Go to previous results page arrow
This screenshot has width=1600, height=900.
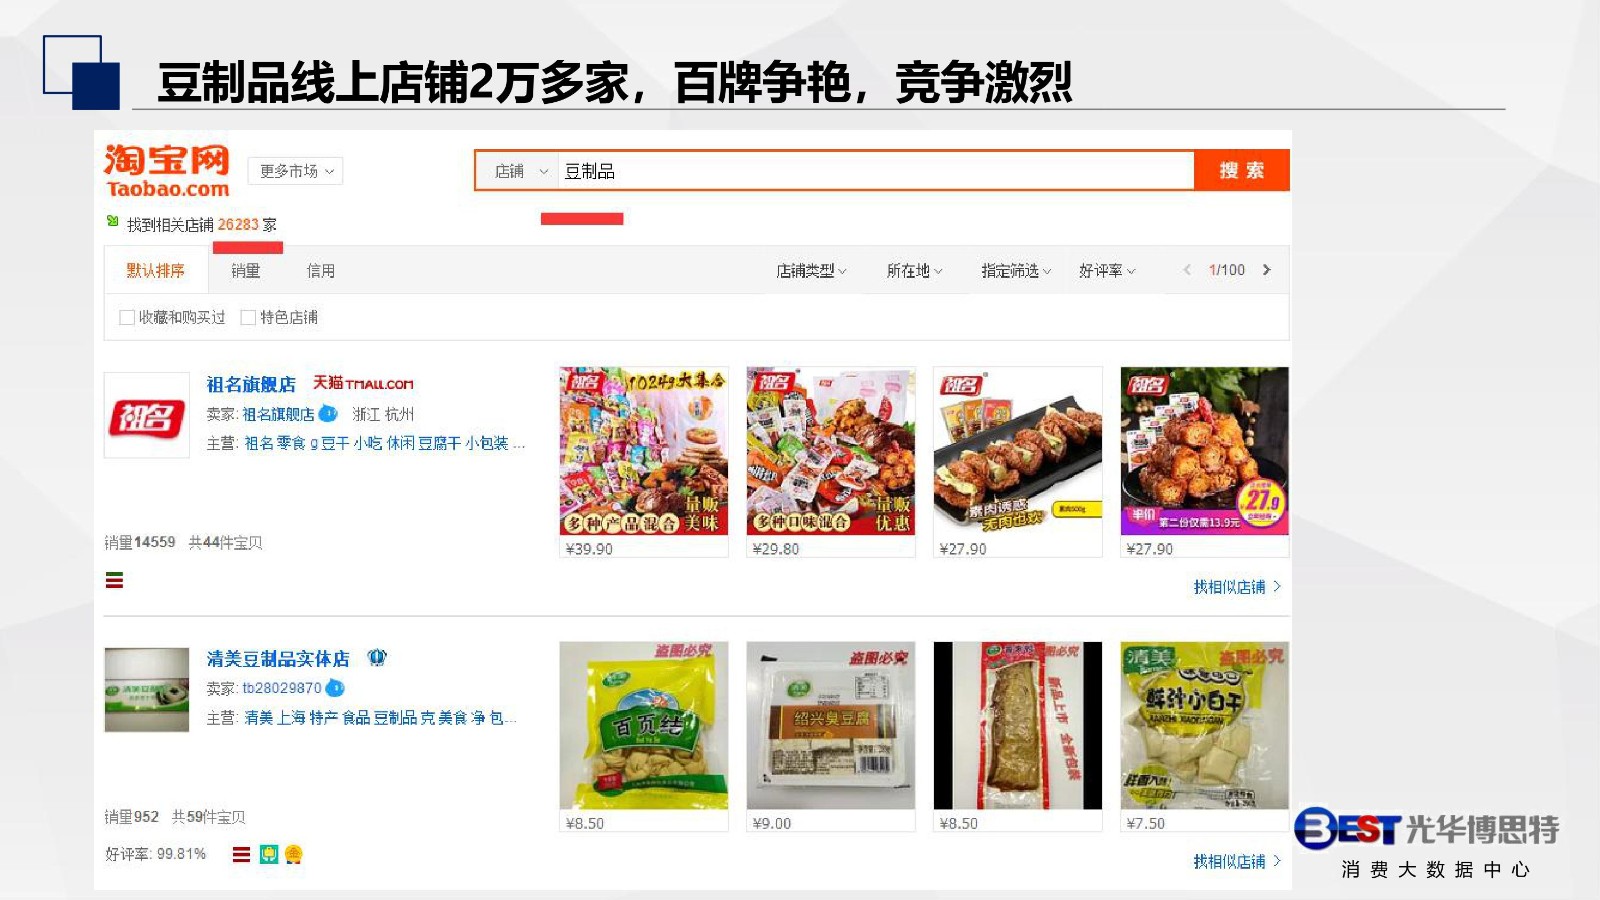pyautogui.click(x=1187, y=270)
